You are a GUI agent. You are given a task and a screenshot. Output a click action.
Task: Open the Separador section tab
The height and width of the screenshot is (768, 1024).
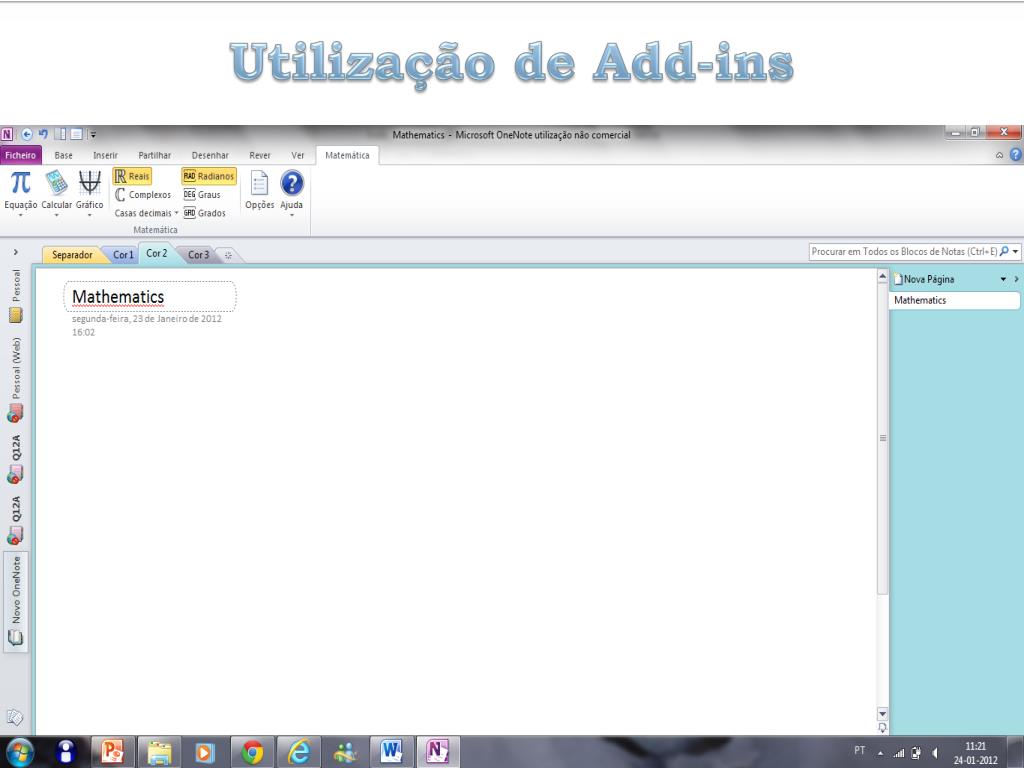72,255
